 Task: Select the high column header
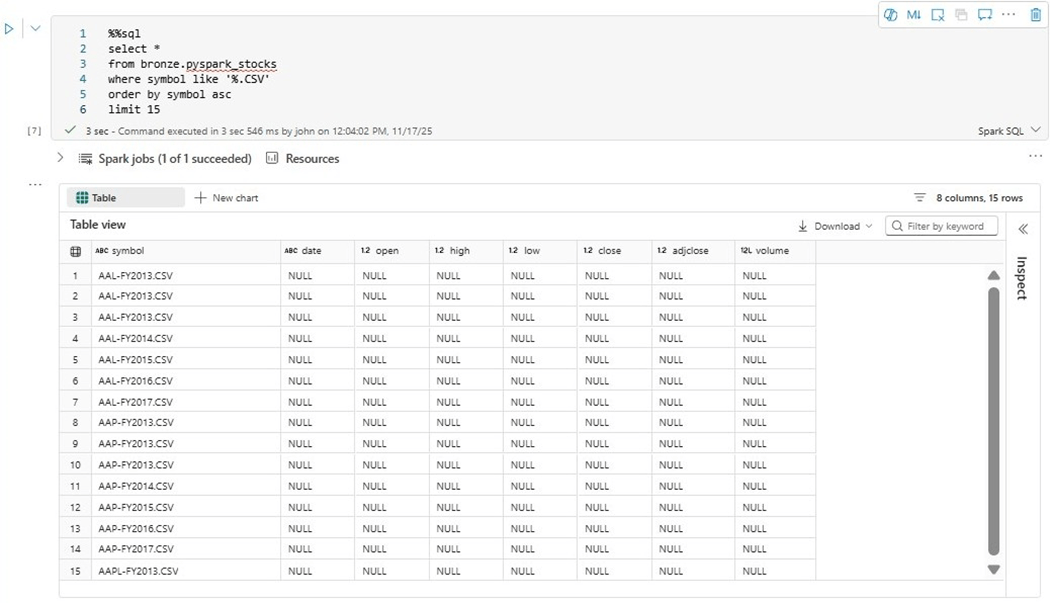pyautogui.click(x=466, y=251)
